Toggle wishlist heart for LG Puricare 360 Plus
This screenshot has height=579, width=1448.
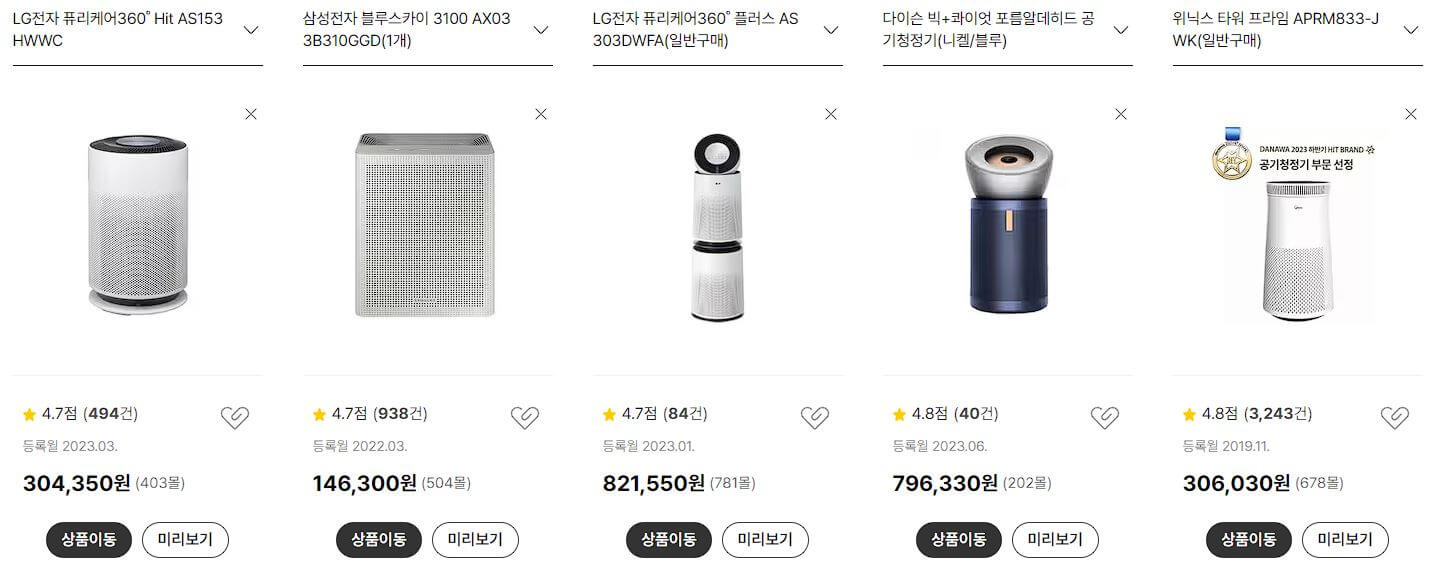[x=815, y=415]
